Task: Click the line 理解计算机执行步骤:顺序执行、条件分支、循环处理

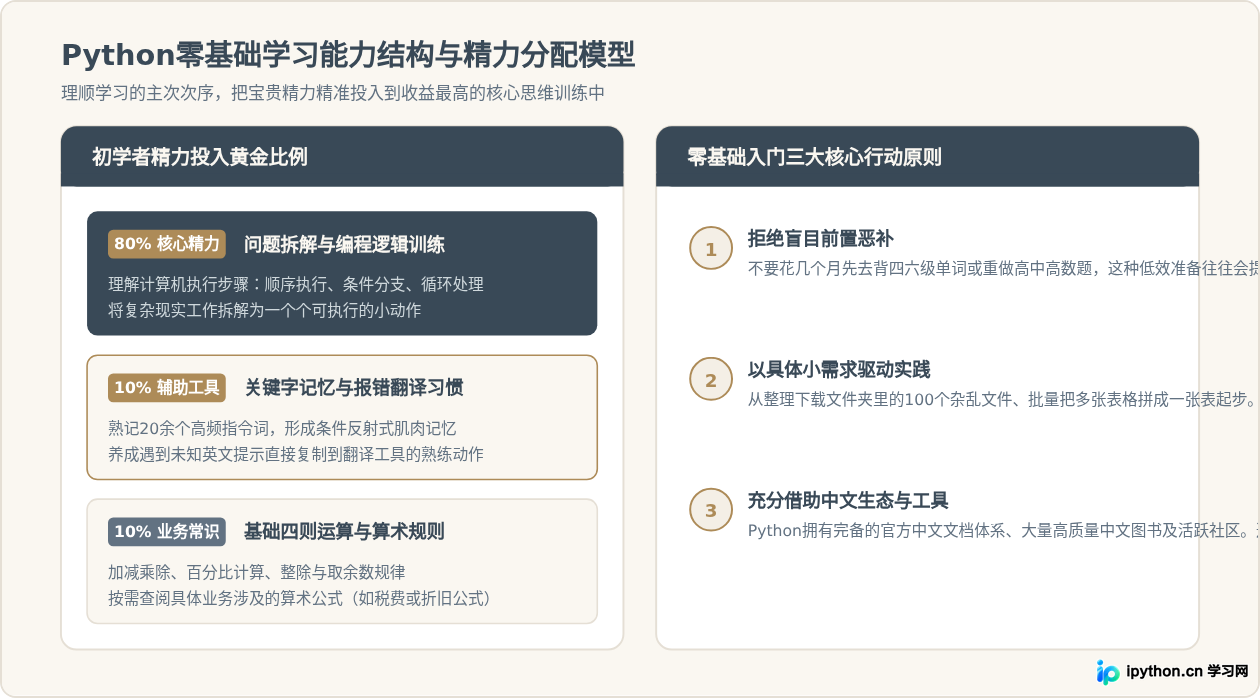Action: click(296, 284)
